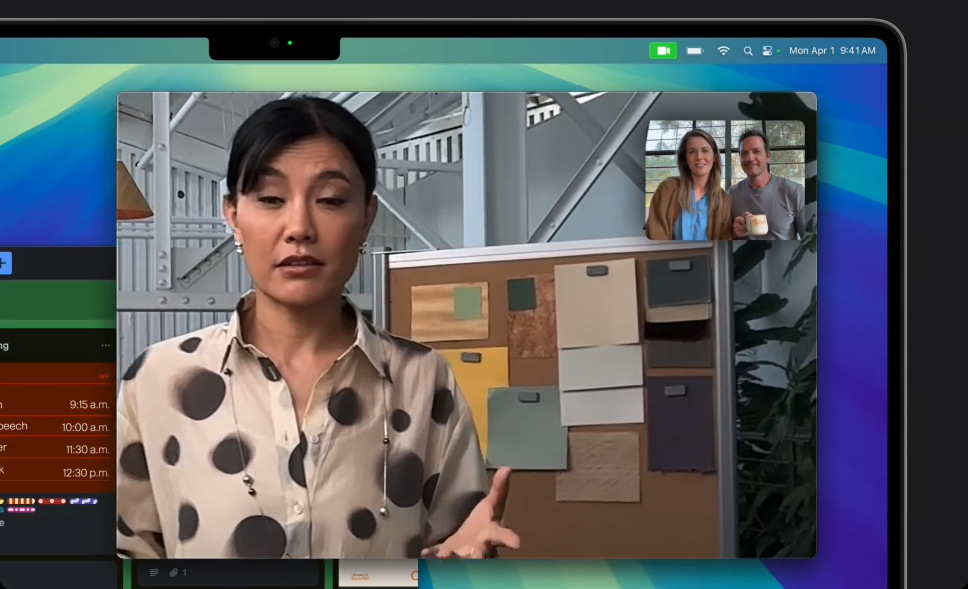The width and height of the screenshot is (968, 589).
Task: Click the card containing the attachment count
Action: pyautogui.click(x=230, y=573)
